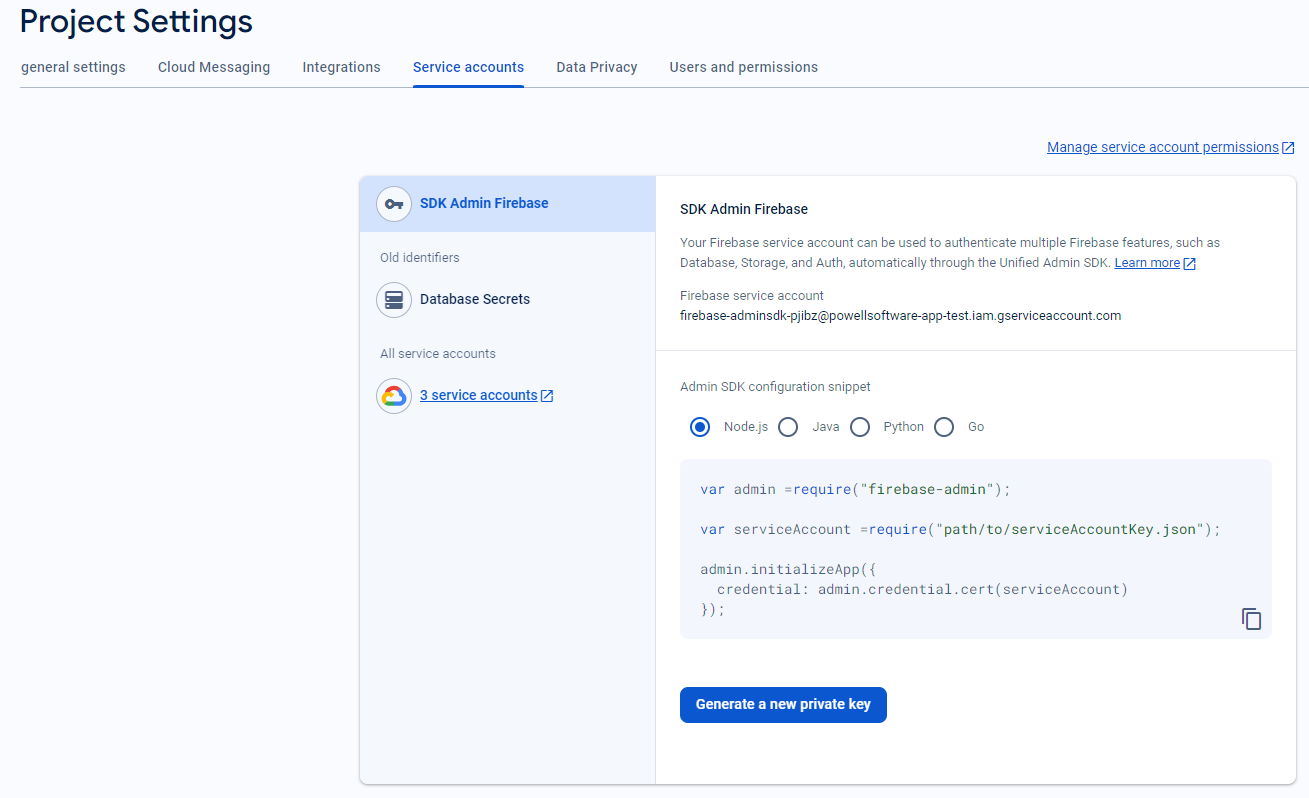The width and height of the screenshot is (1309, 798).
Task: Click the require("firebase-admin") code line
Action: pos(856,489)
